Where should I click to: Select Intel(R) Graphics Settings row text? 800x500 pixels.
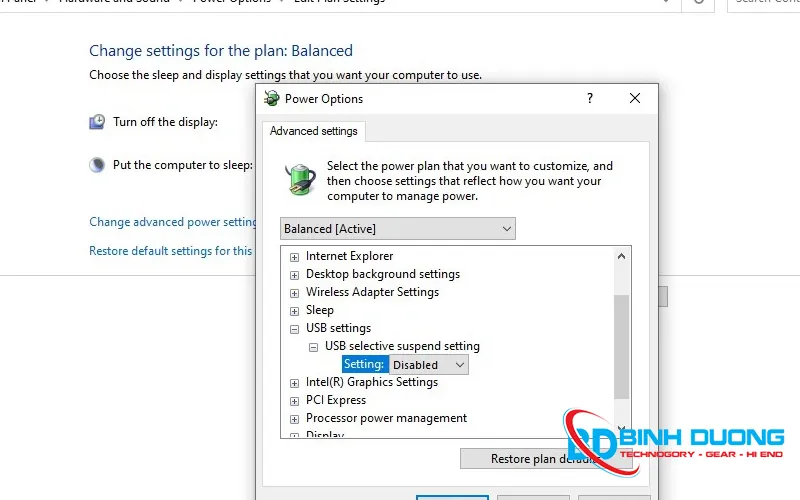[372, 382]
